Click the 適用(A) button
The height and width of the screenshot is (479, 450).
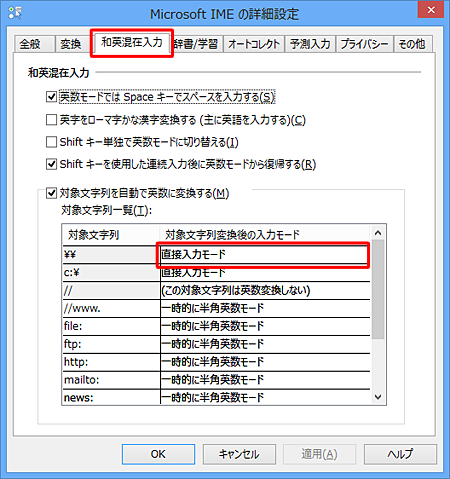click(319, 454)
